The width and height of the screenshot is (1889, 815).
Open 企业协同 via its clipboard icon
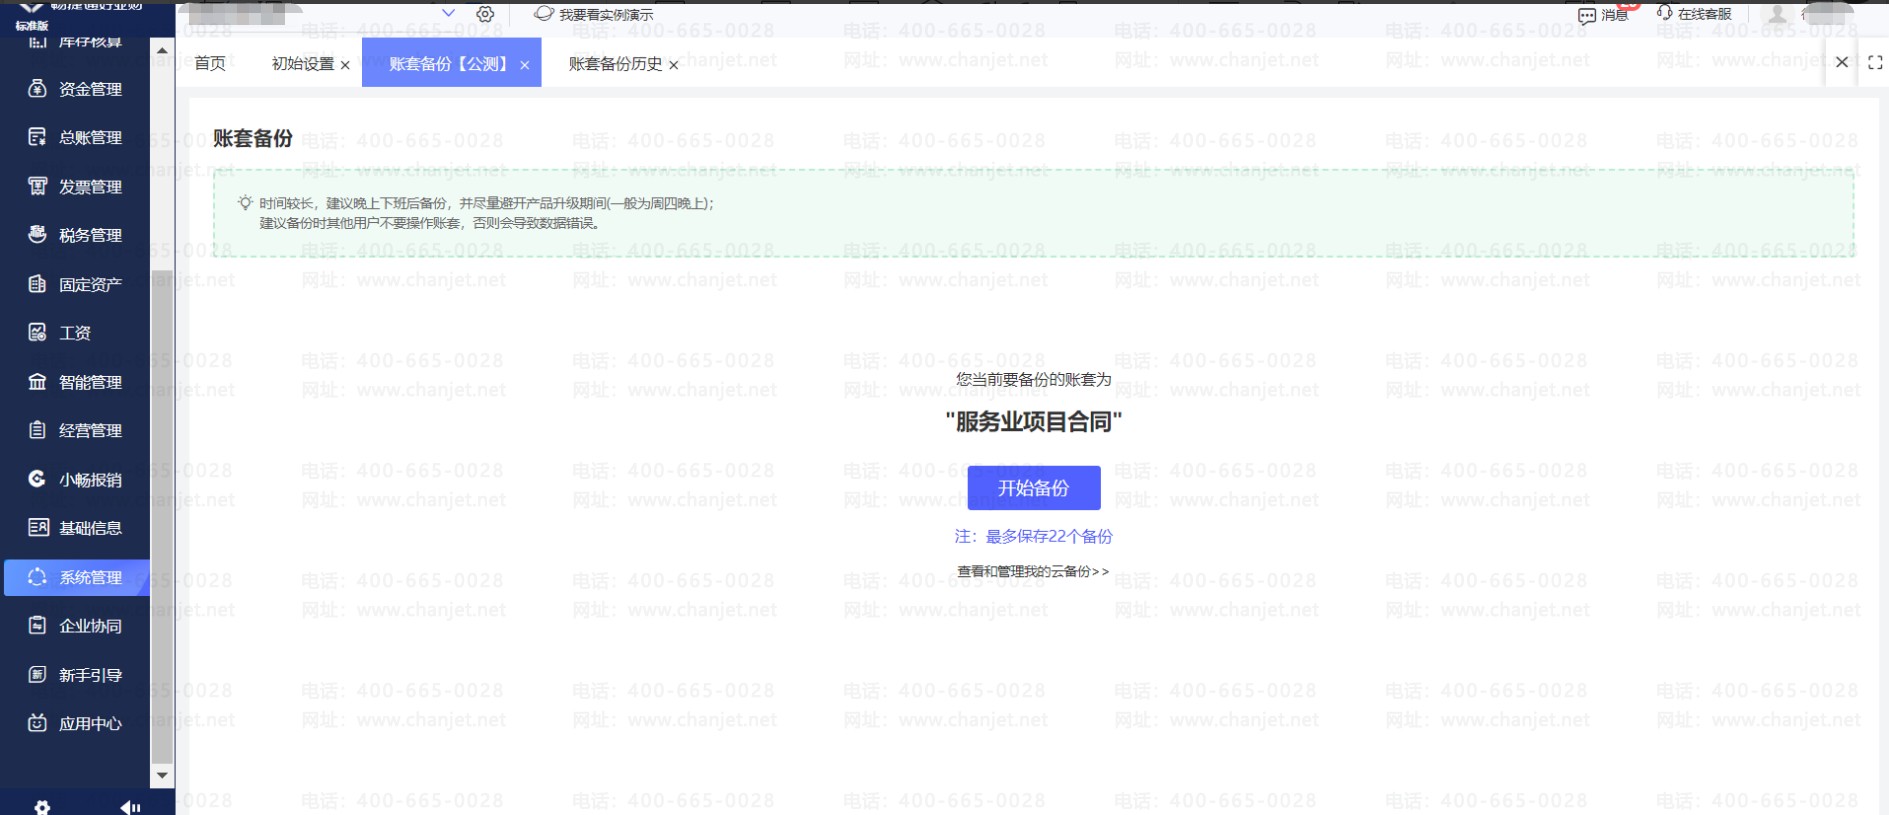pos(37,625)
